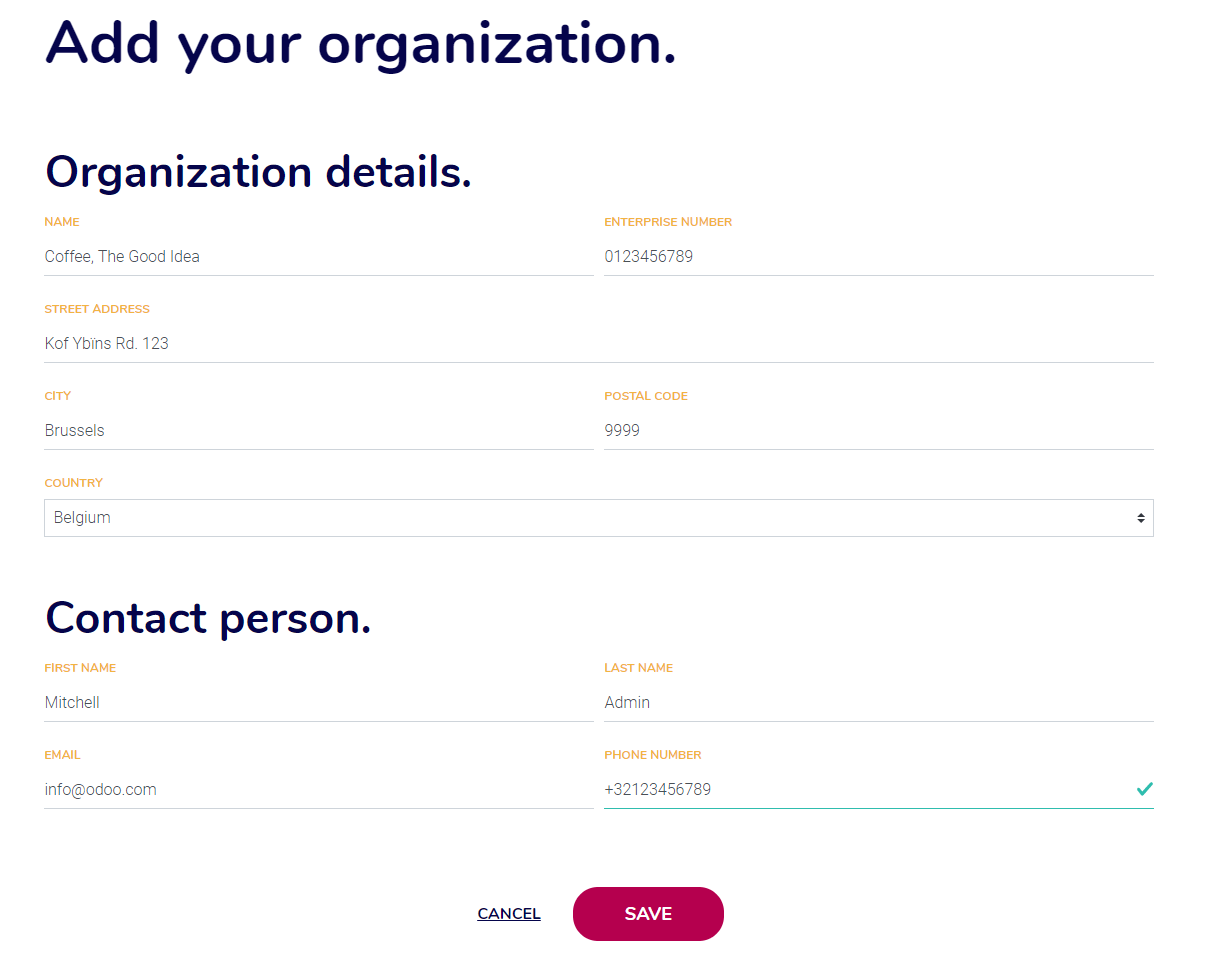Click the First Name field with Mitchell
Screen dimensions: 1216x957
tap(319, 703)
